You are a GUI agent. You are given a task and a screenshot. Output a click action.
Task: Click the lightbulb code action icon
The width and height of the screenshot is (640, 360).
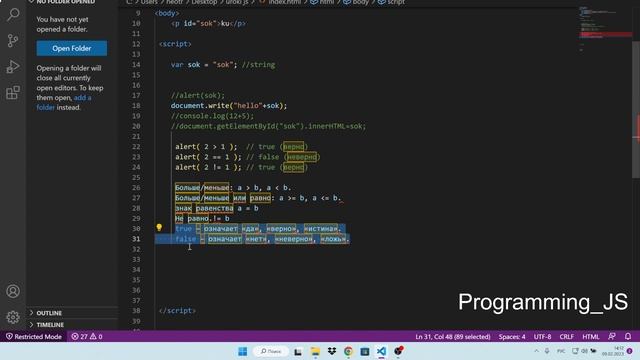tap(159, 228)
